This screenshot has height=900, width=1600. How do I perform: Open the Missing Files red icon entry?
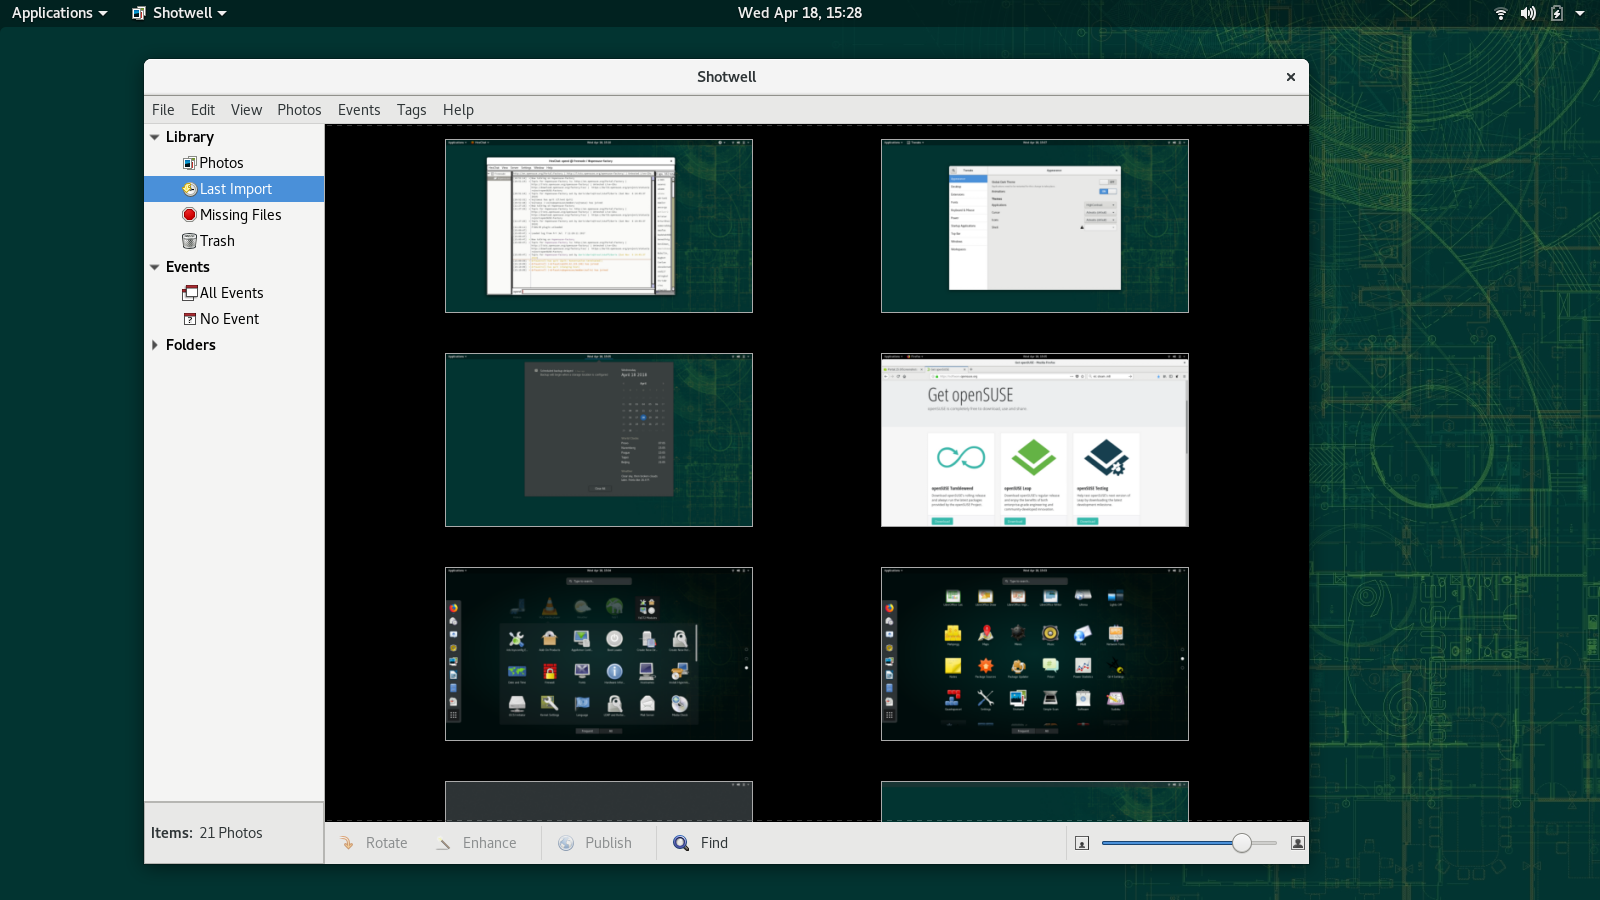click(189, 215)
